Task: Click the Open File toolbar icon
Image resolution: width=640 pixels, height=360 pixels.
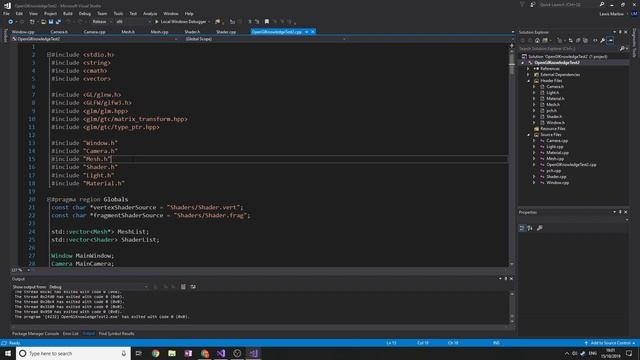Action: tap(43, 22)
